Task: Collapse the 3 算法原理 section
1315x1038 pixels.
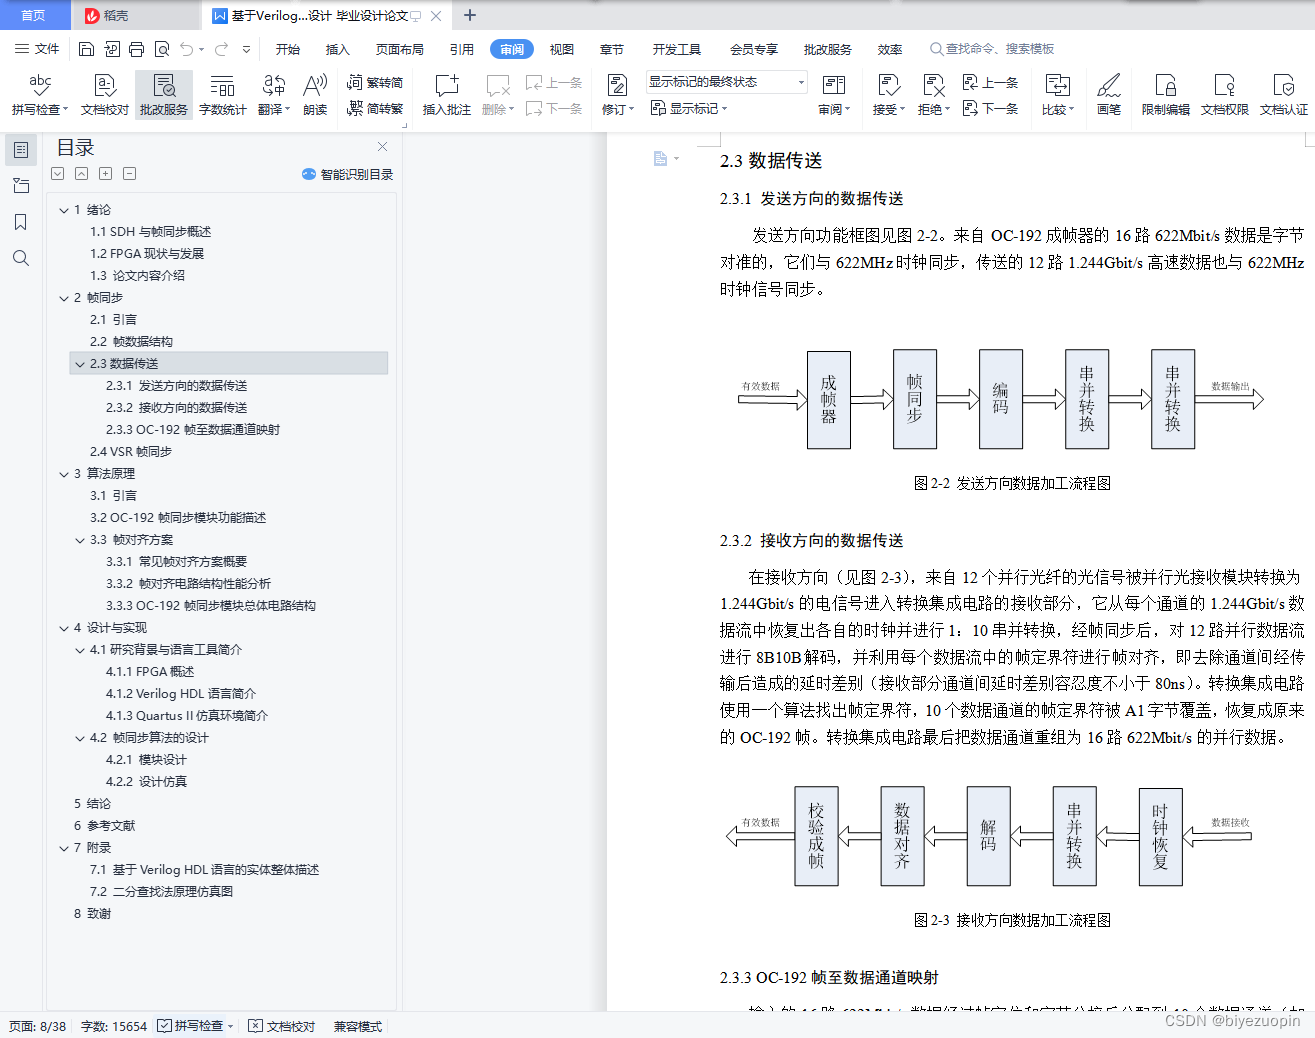Action: 64,474
